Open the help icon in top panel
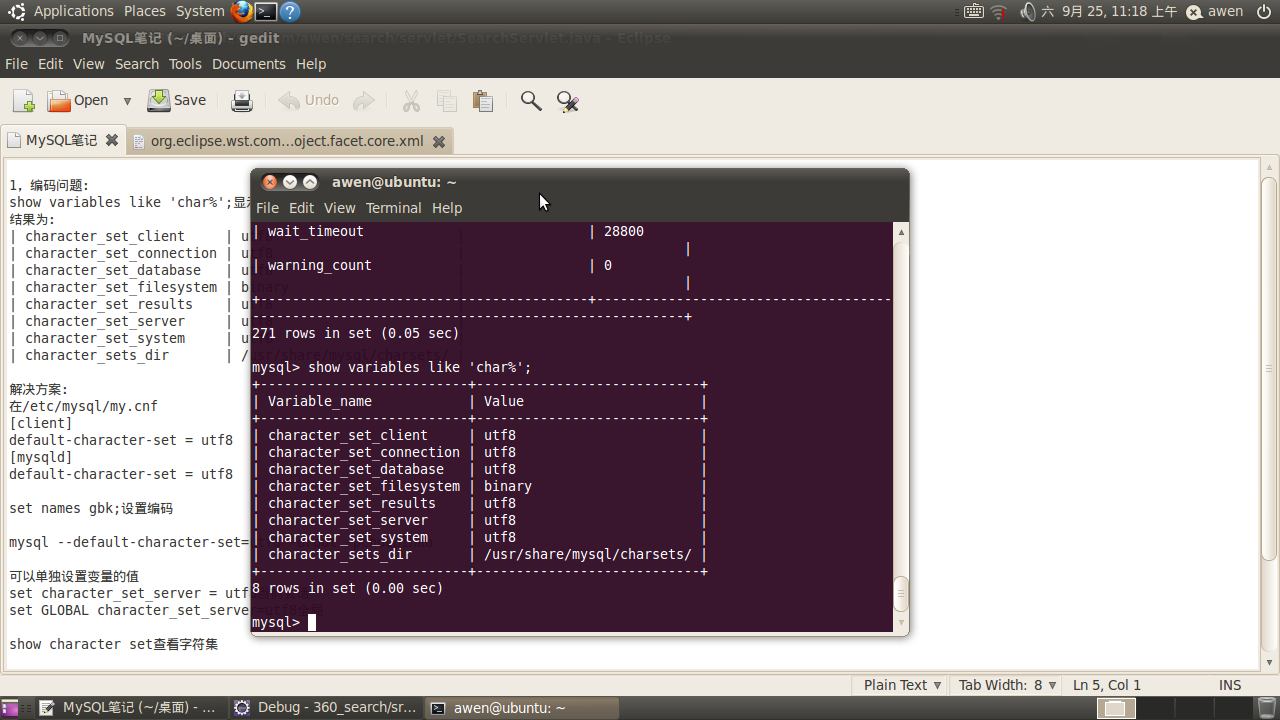 290,12
